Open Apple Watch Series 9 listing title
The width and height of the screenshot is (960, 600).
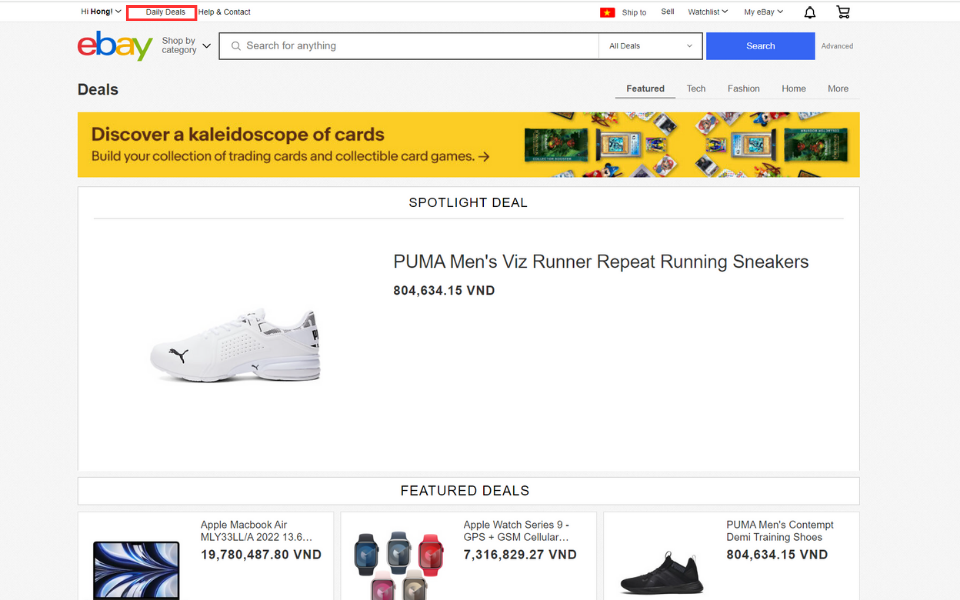[516, 531]
